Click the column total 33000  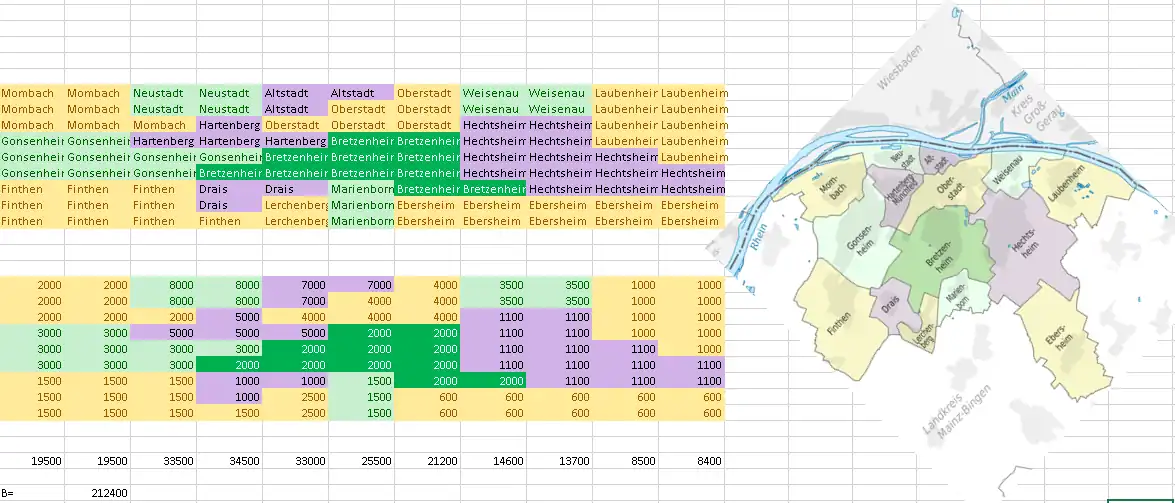(x=295, y=461)
